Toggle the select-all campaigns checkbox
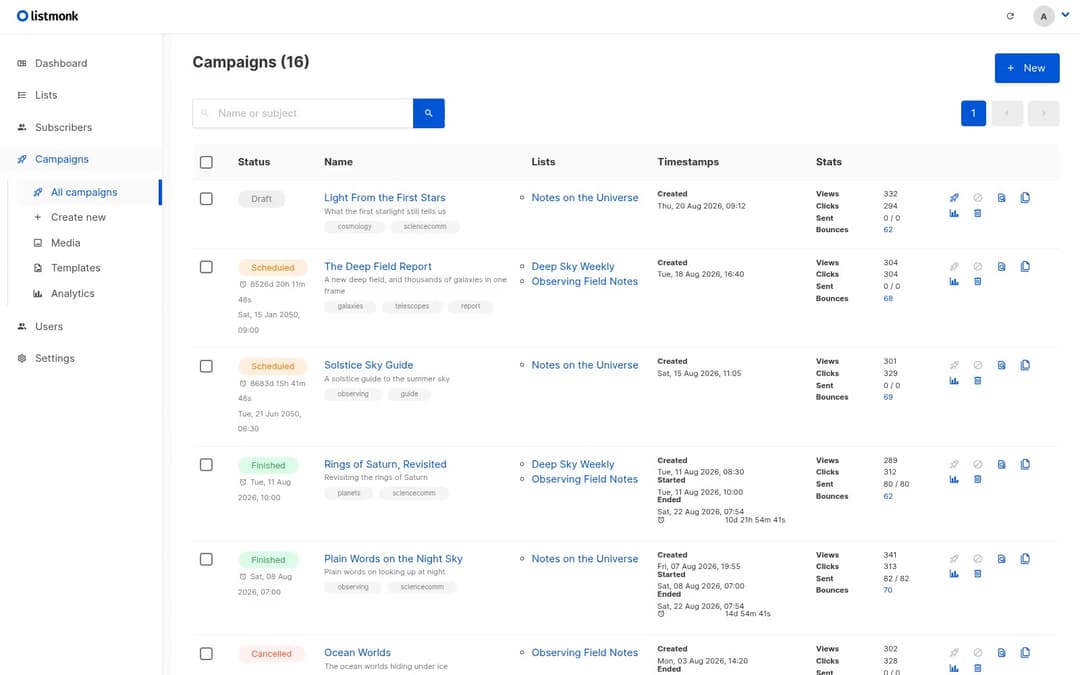Viewport: 1080px width, 675px height. click(206, 162)
